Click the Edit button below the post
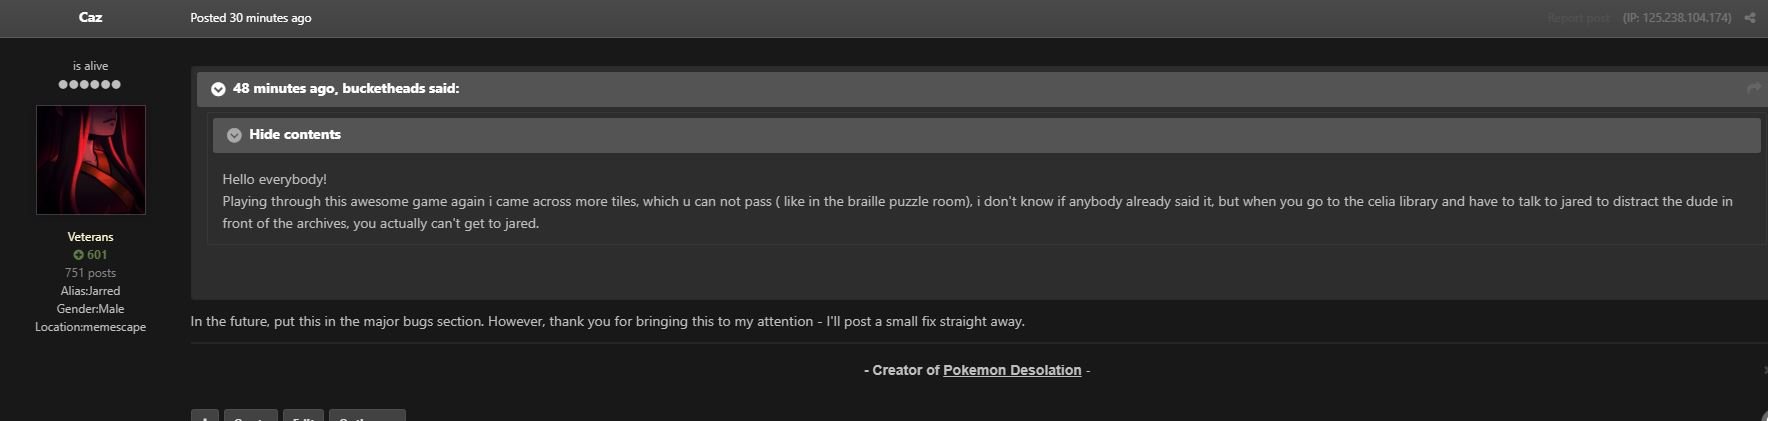 point(303,415)
